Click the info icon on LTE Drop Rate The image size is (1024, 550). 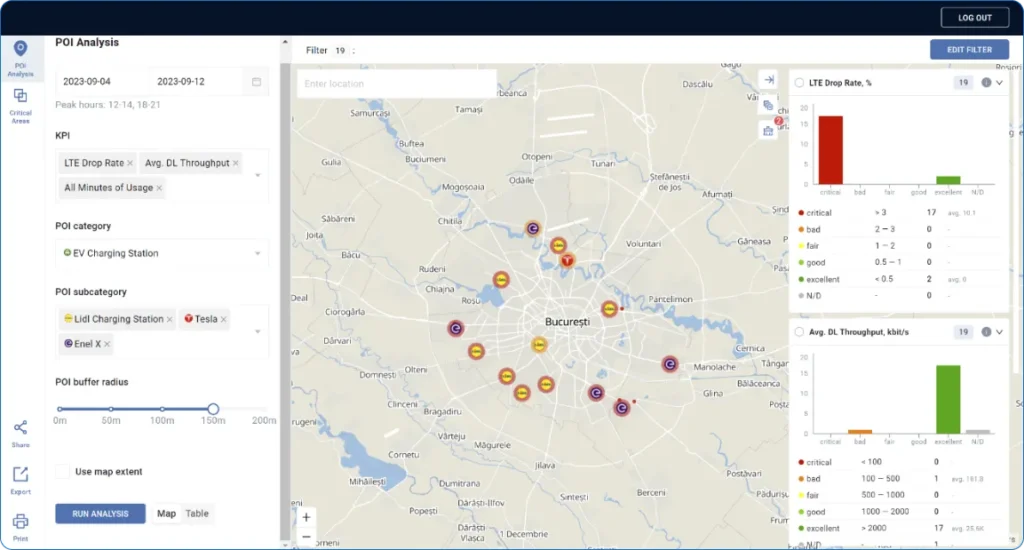coord(986,83)
